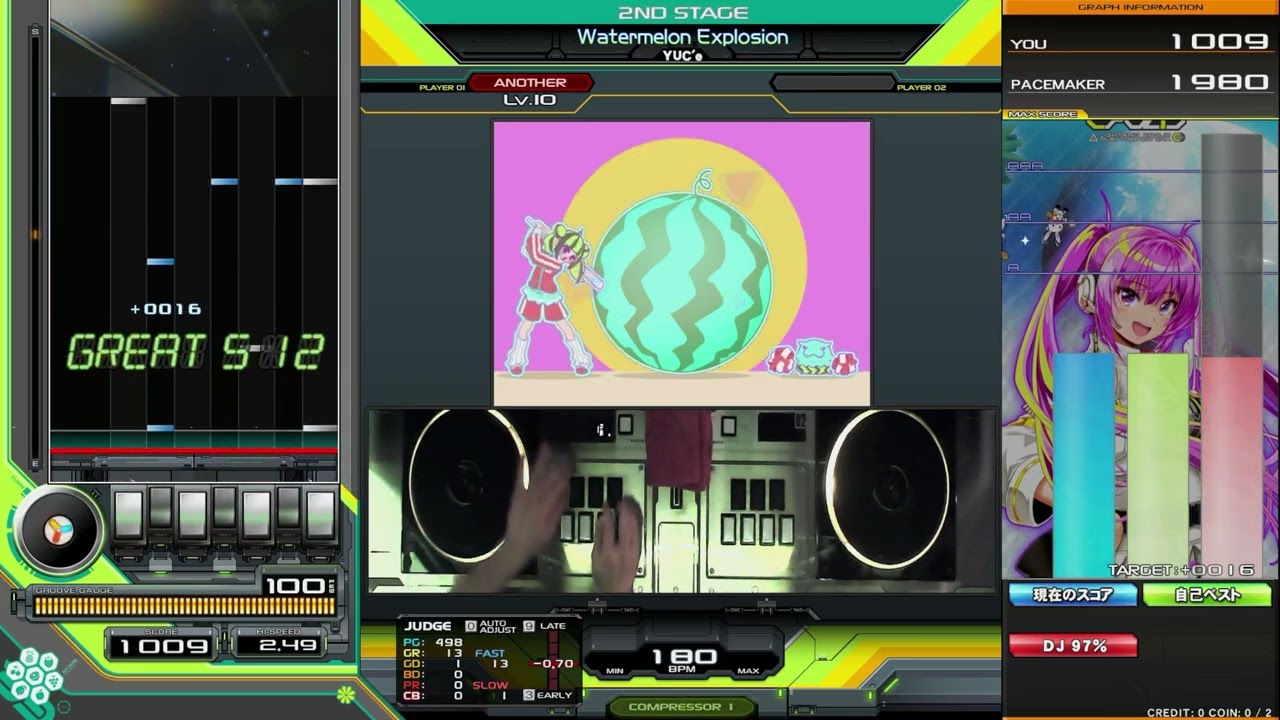This screenshot has width=1280, height=720.
Task: Click the blue current score graph bar
Action: (x=1083, y=465)
